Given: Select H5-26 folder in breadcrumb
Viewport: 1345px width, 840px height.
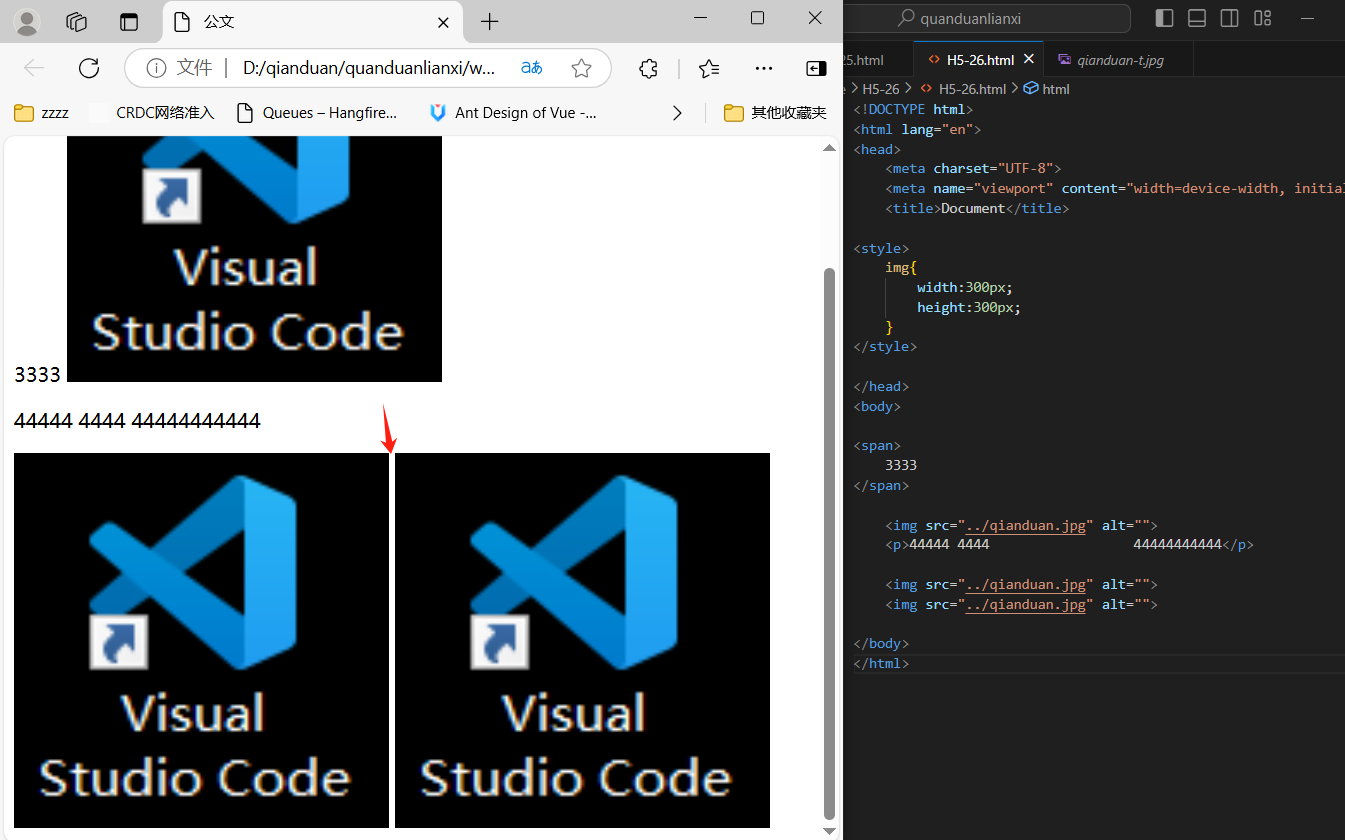Looking at the screenshot, I should point(881,89).
